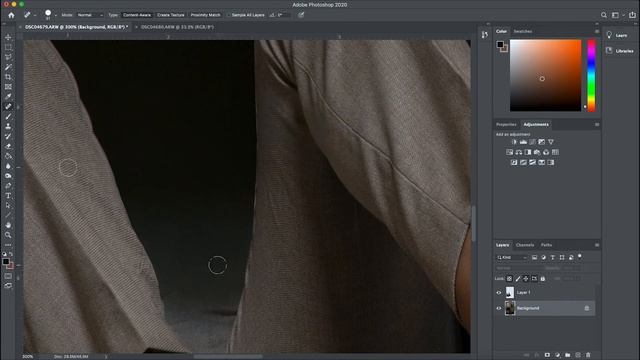This screenshot has height=360, width=640.
Task: Open the tool preset picker arrow
Action: [35, 15]
